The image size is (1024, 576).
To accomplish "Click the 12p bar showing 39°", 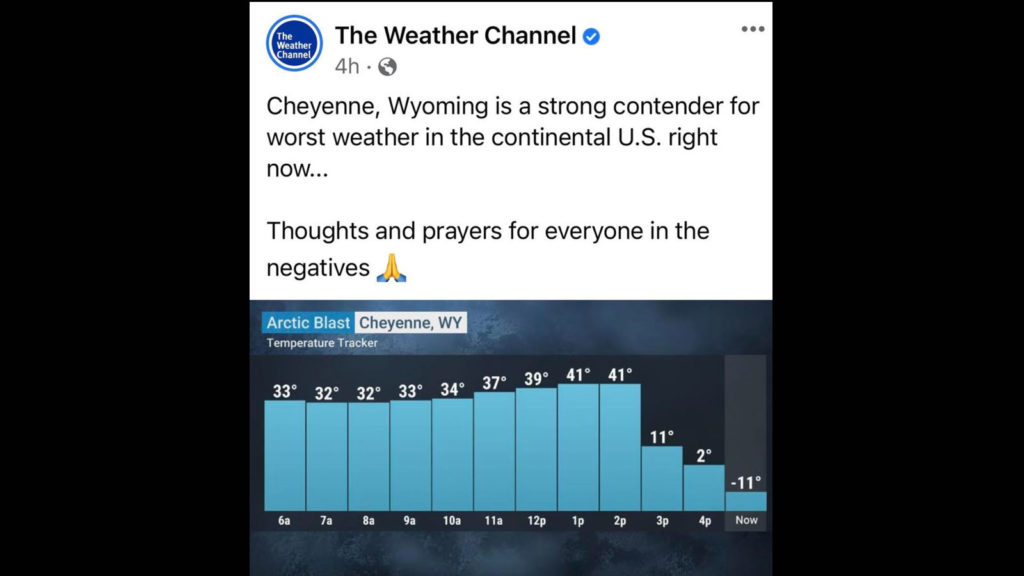I will point(536,449).
